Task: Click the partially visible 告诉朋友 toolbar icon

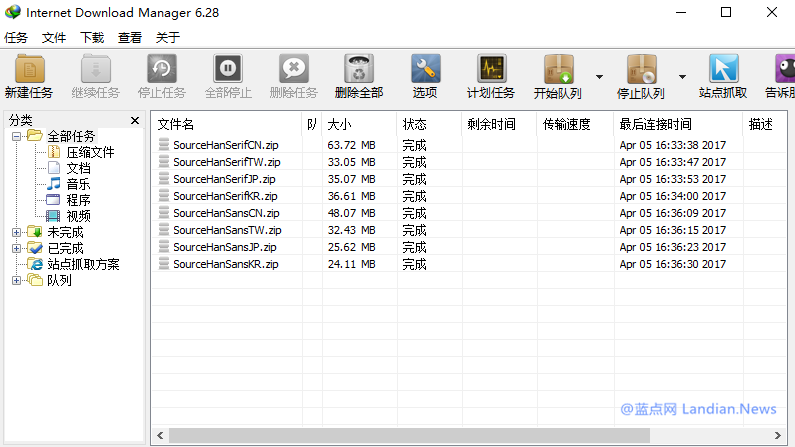Action: click(785, 69)
